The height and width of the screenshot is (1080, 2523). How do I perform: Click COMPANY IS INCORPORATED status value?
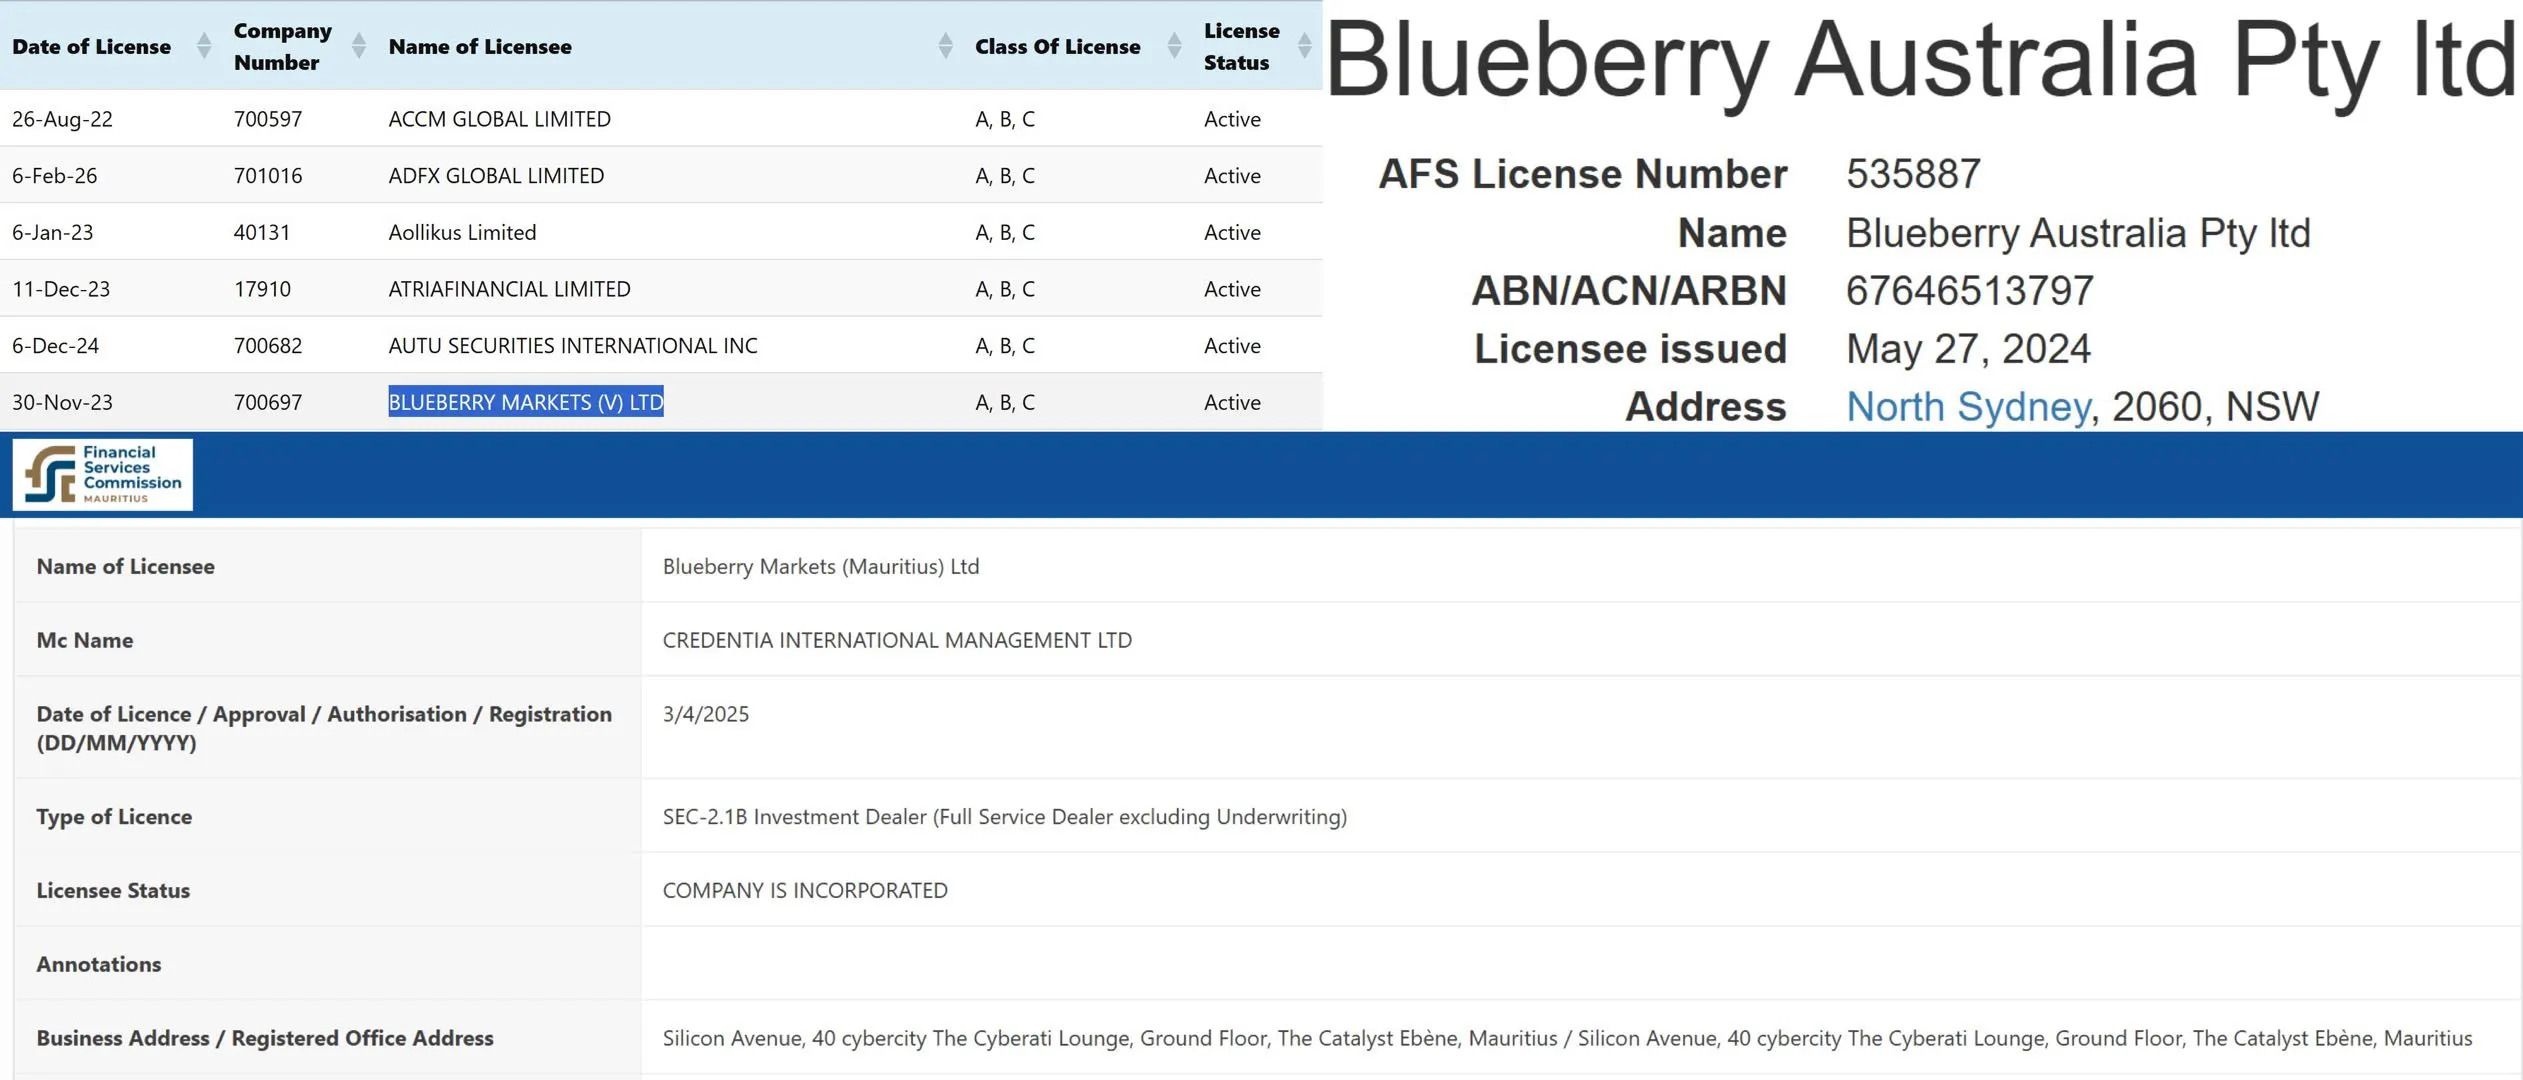805,890
